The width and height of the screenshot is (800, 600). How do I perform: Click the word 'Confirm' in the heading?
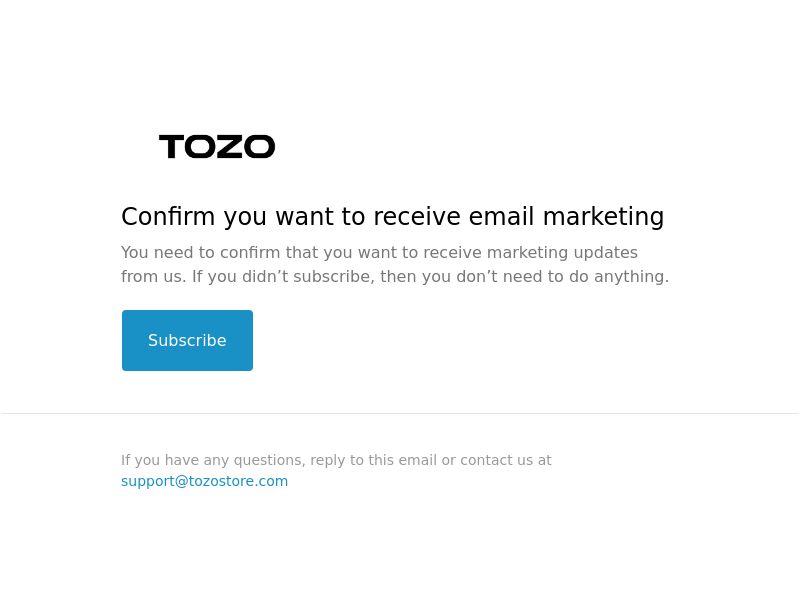(x=168, y=216)
